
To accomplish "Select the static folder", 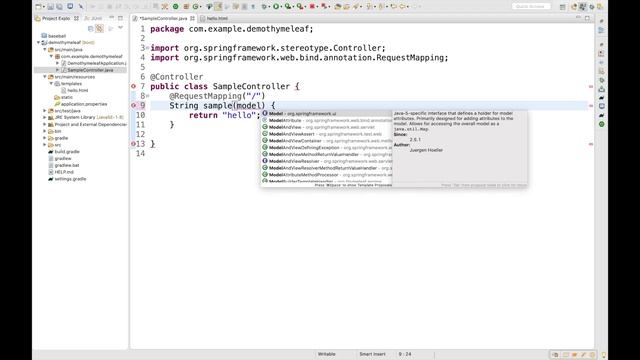I will 64,97.
